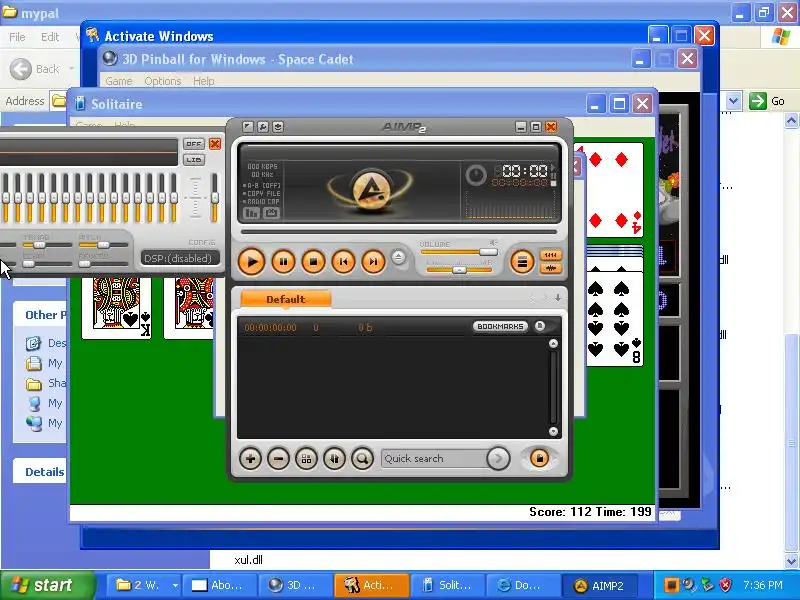Click the icon right of the visualization bars icon

(x=271, y=213)
